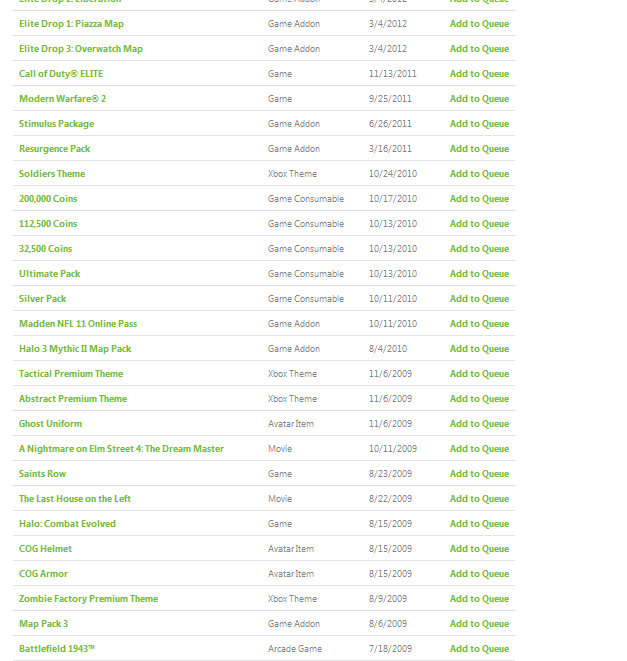Open Battlefield 1943 arcade game link
Image resolution: width=627 pixels, height=661 pixels.
tap(57, 649)
